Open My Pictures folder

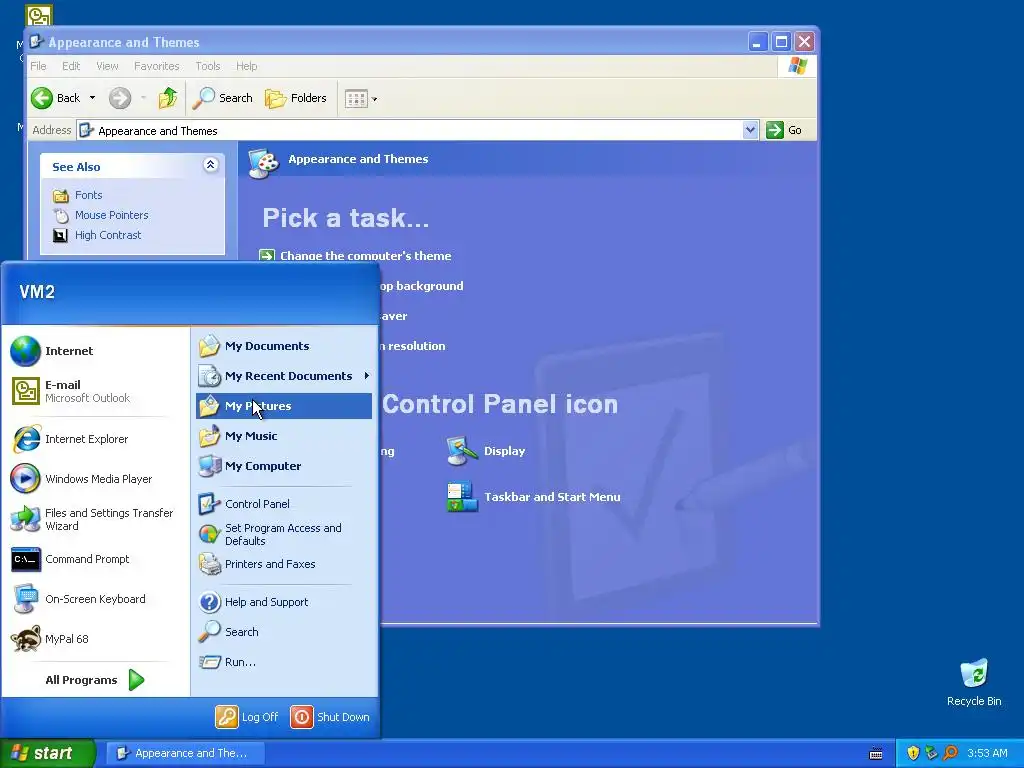tap(284, 406)
